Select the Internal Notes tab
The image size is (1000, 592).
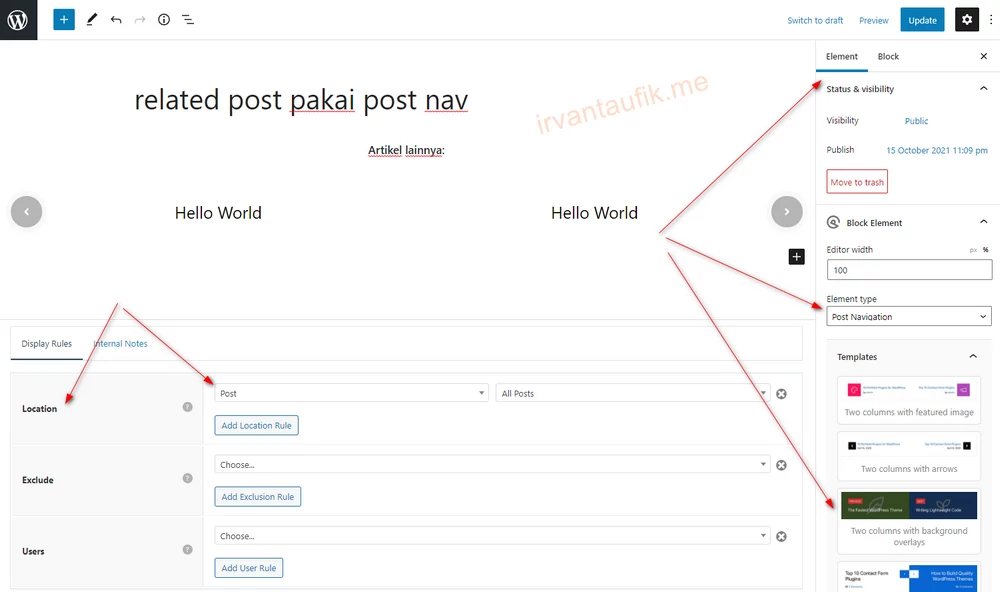tap(121, 343)
